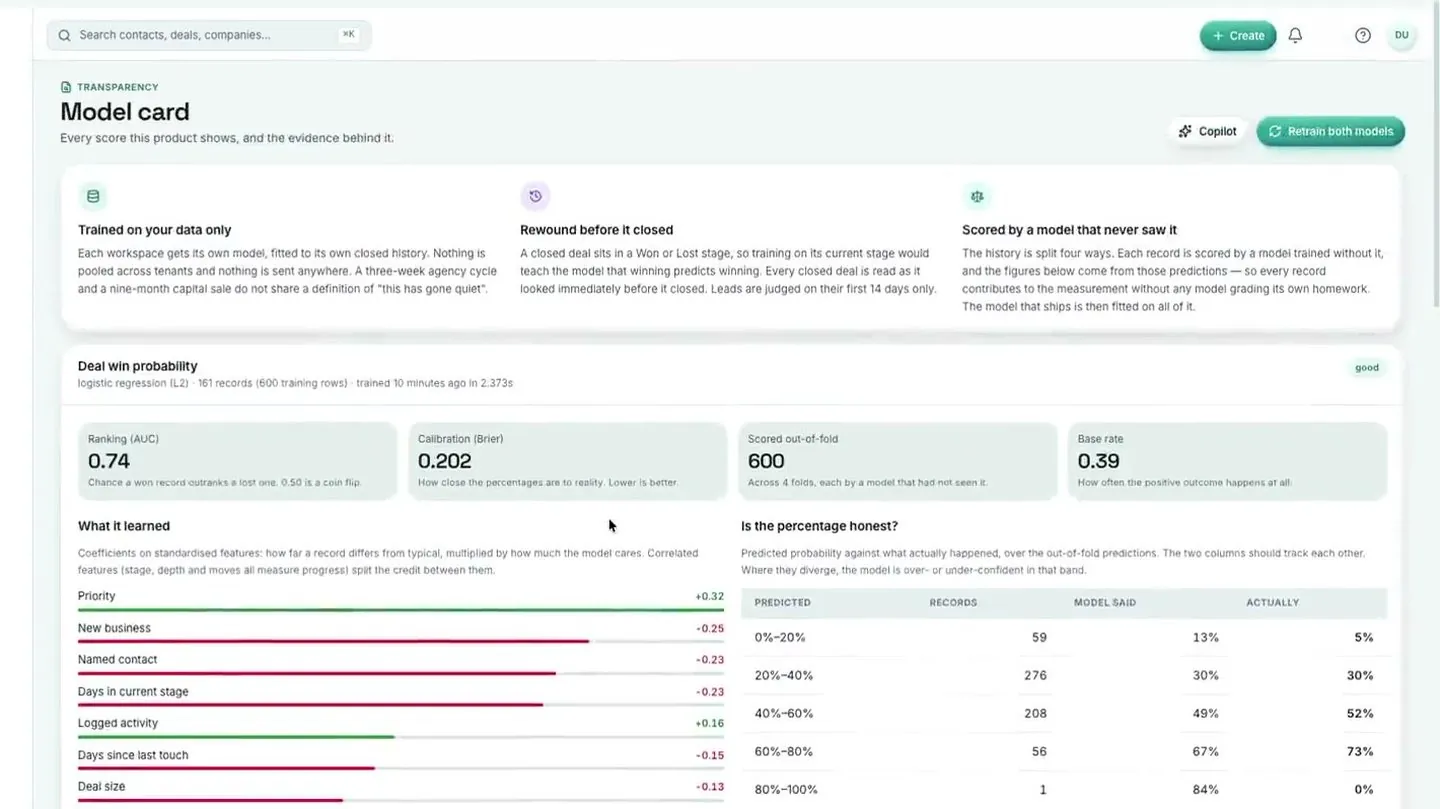Click the PREDICTED column header
This screenshot has height=809, width=1440.
pos(782,603)
